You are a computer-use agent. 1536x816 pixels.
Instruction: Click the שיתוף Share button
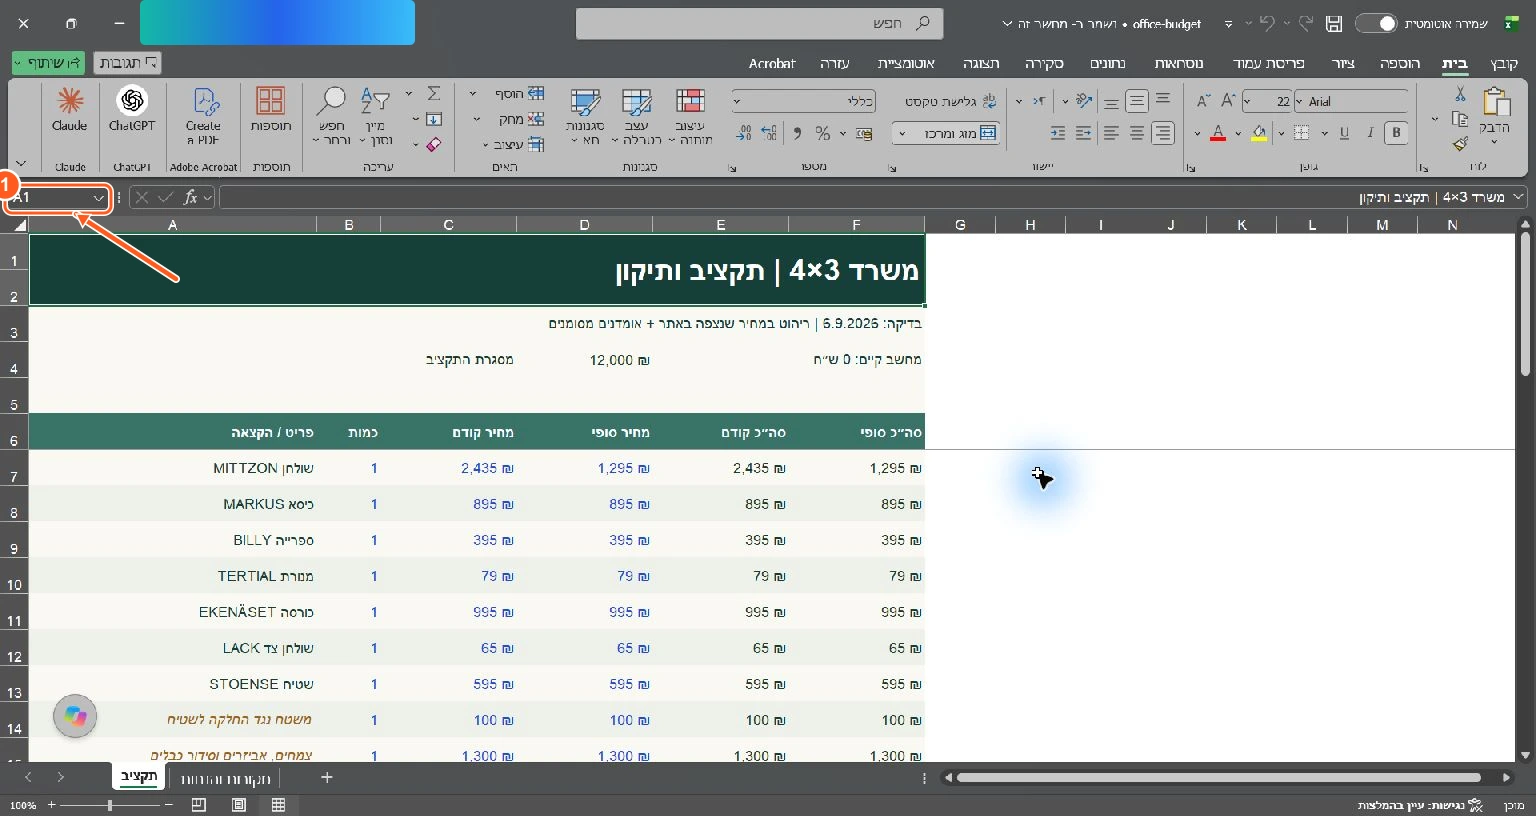click(x=49, y=63)
